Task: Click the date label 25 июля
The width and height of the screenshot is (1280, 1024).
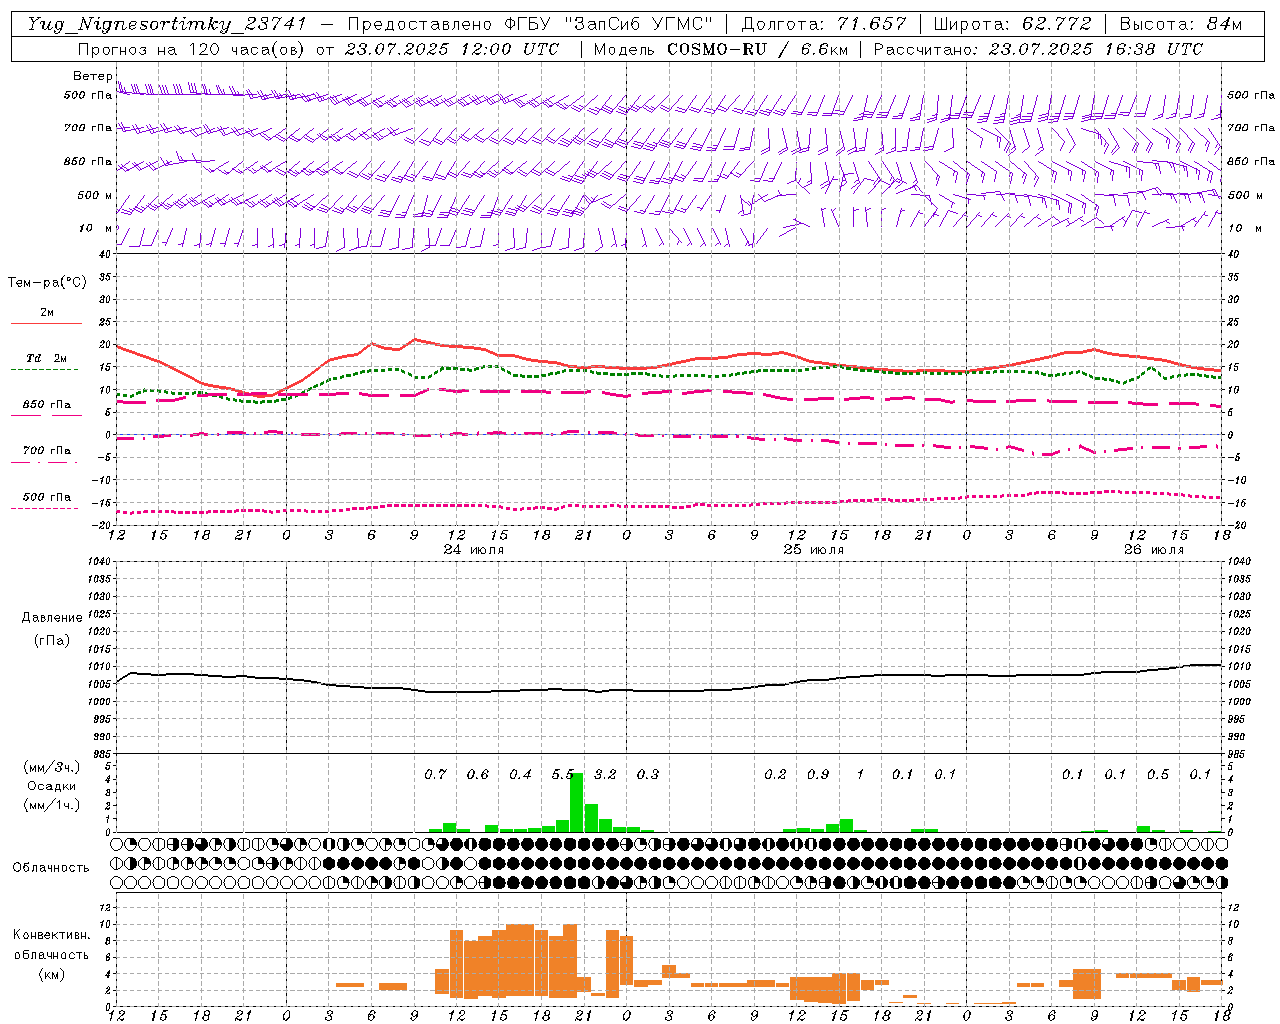Action: pos(814,550)
